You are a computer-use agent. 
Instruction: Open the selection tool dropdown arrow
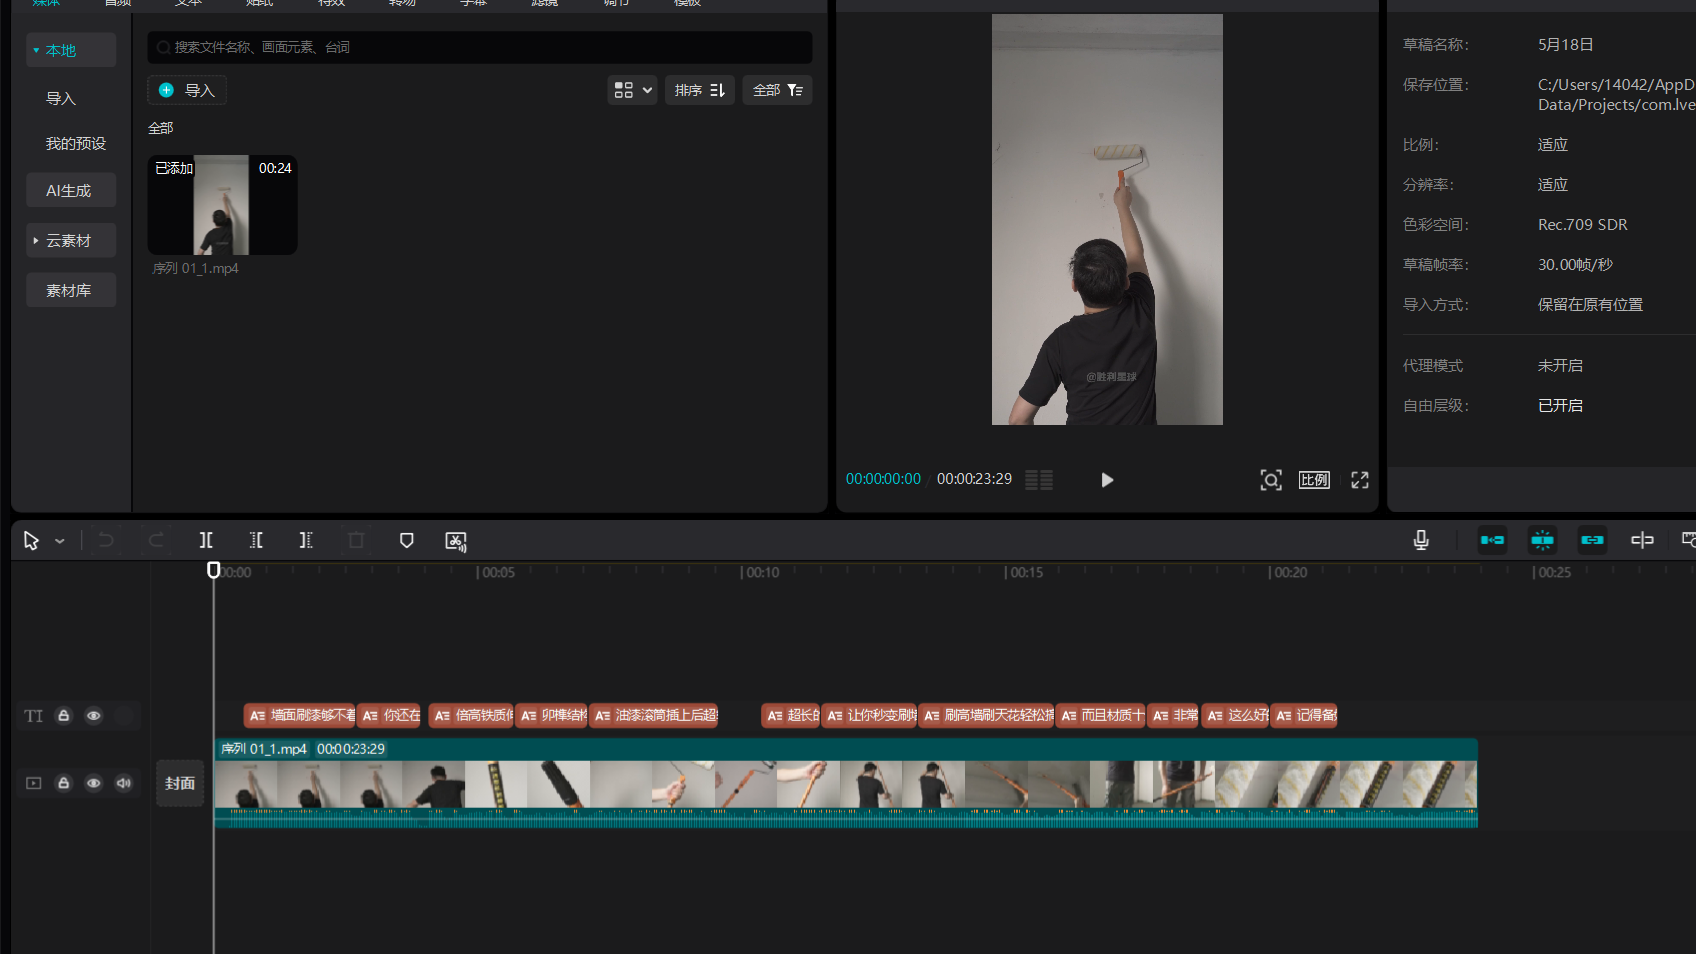[x=60, y=541]
